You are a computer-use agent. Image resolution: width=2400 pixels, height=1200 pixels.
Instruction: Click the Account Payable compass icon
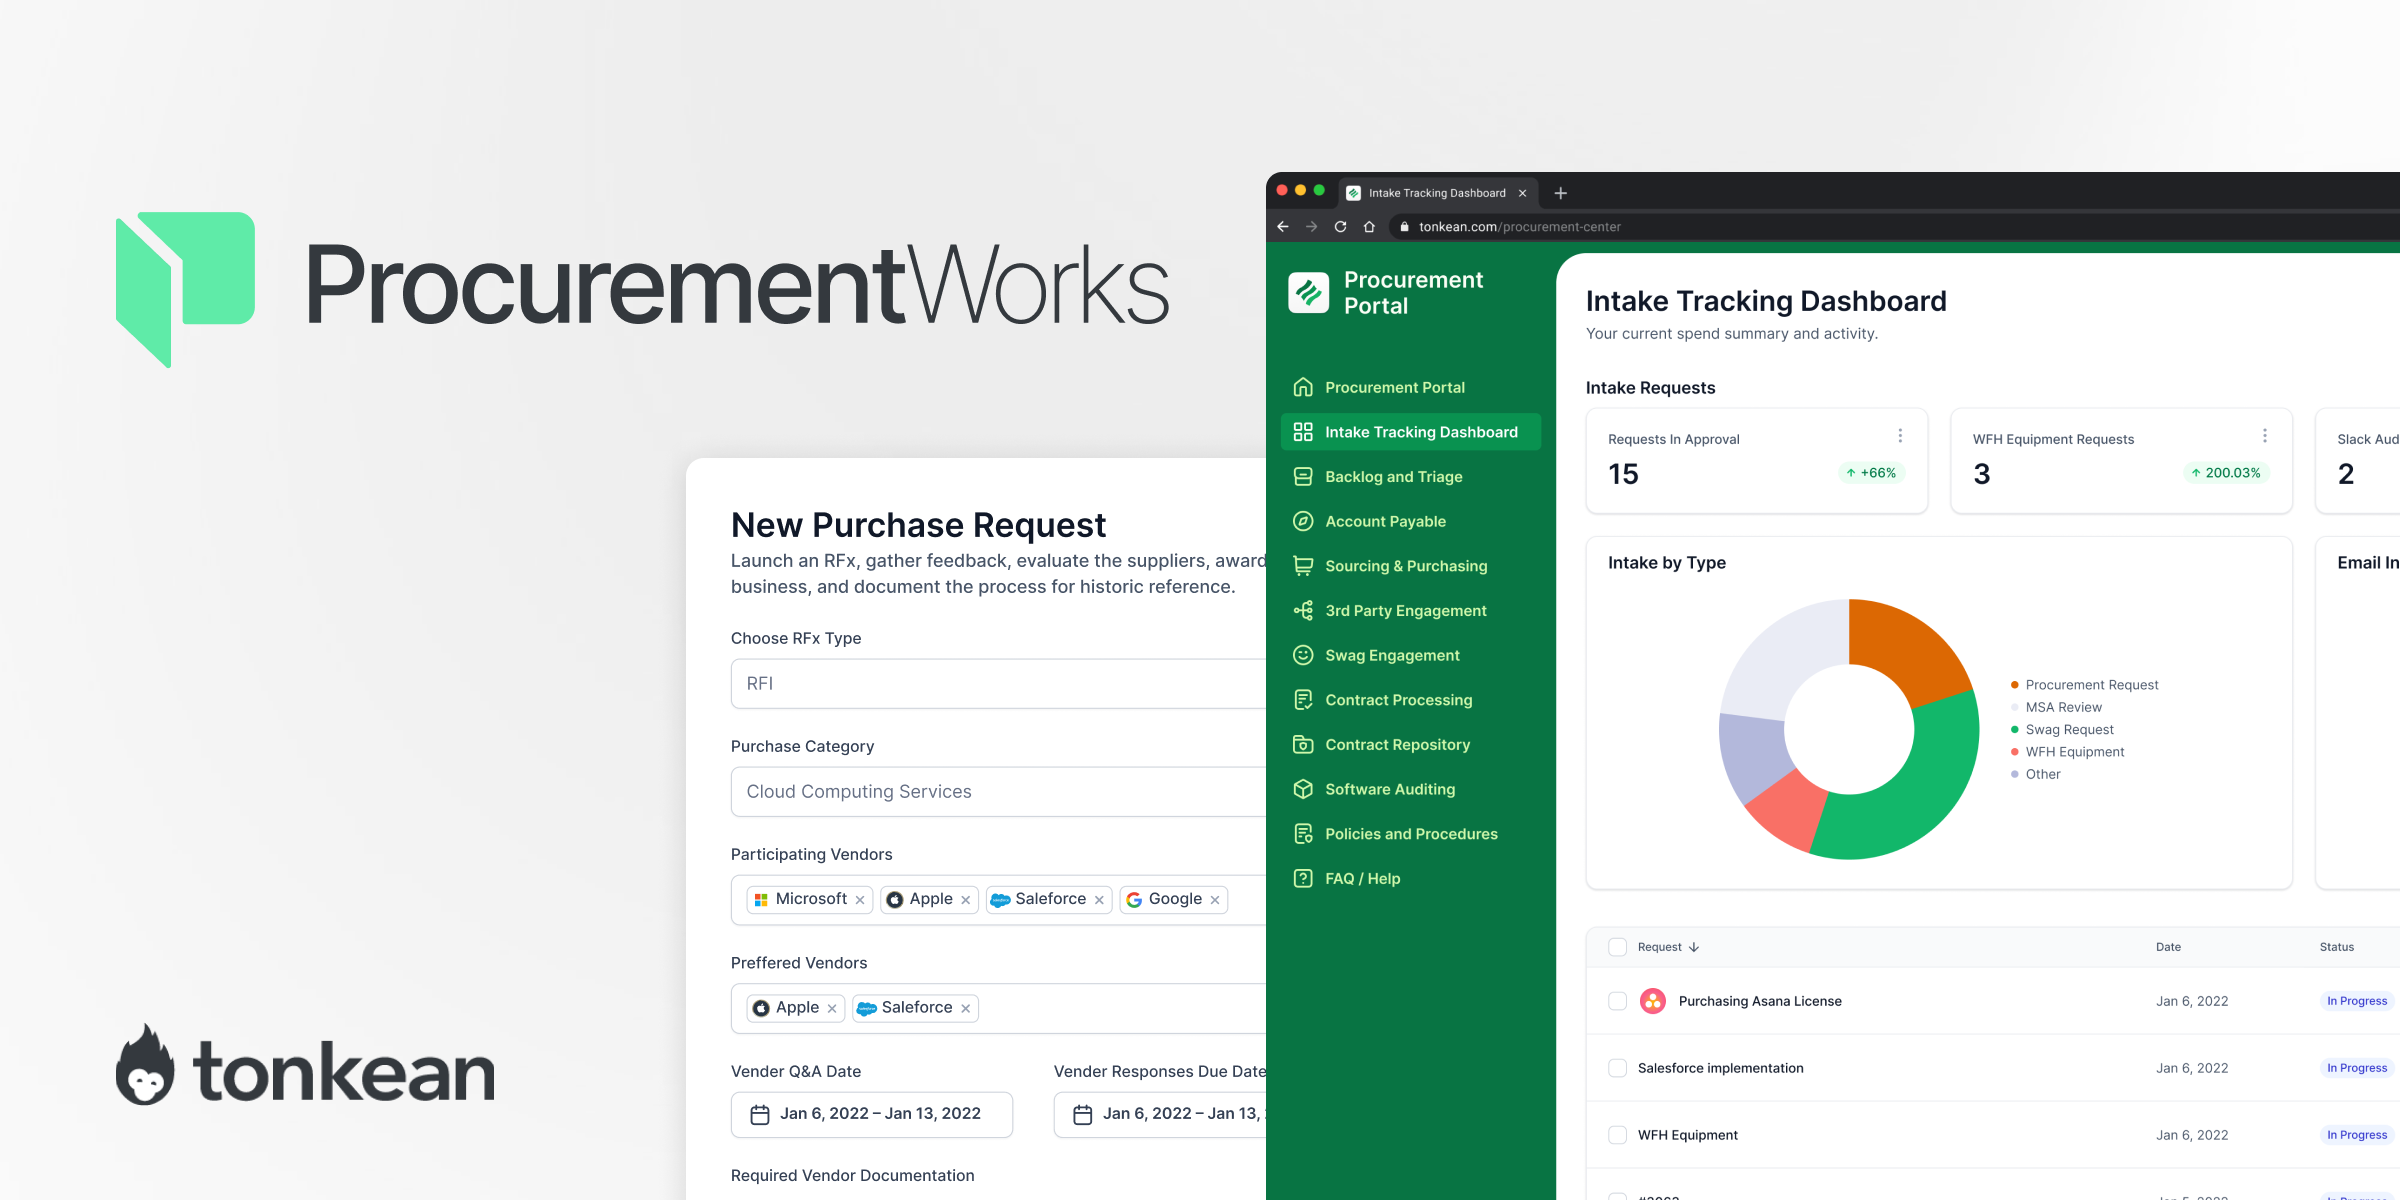1303,521
